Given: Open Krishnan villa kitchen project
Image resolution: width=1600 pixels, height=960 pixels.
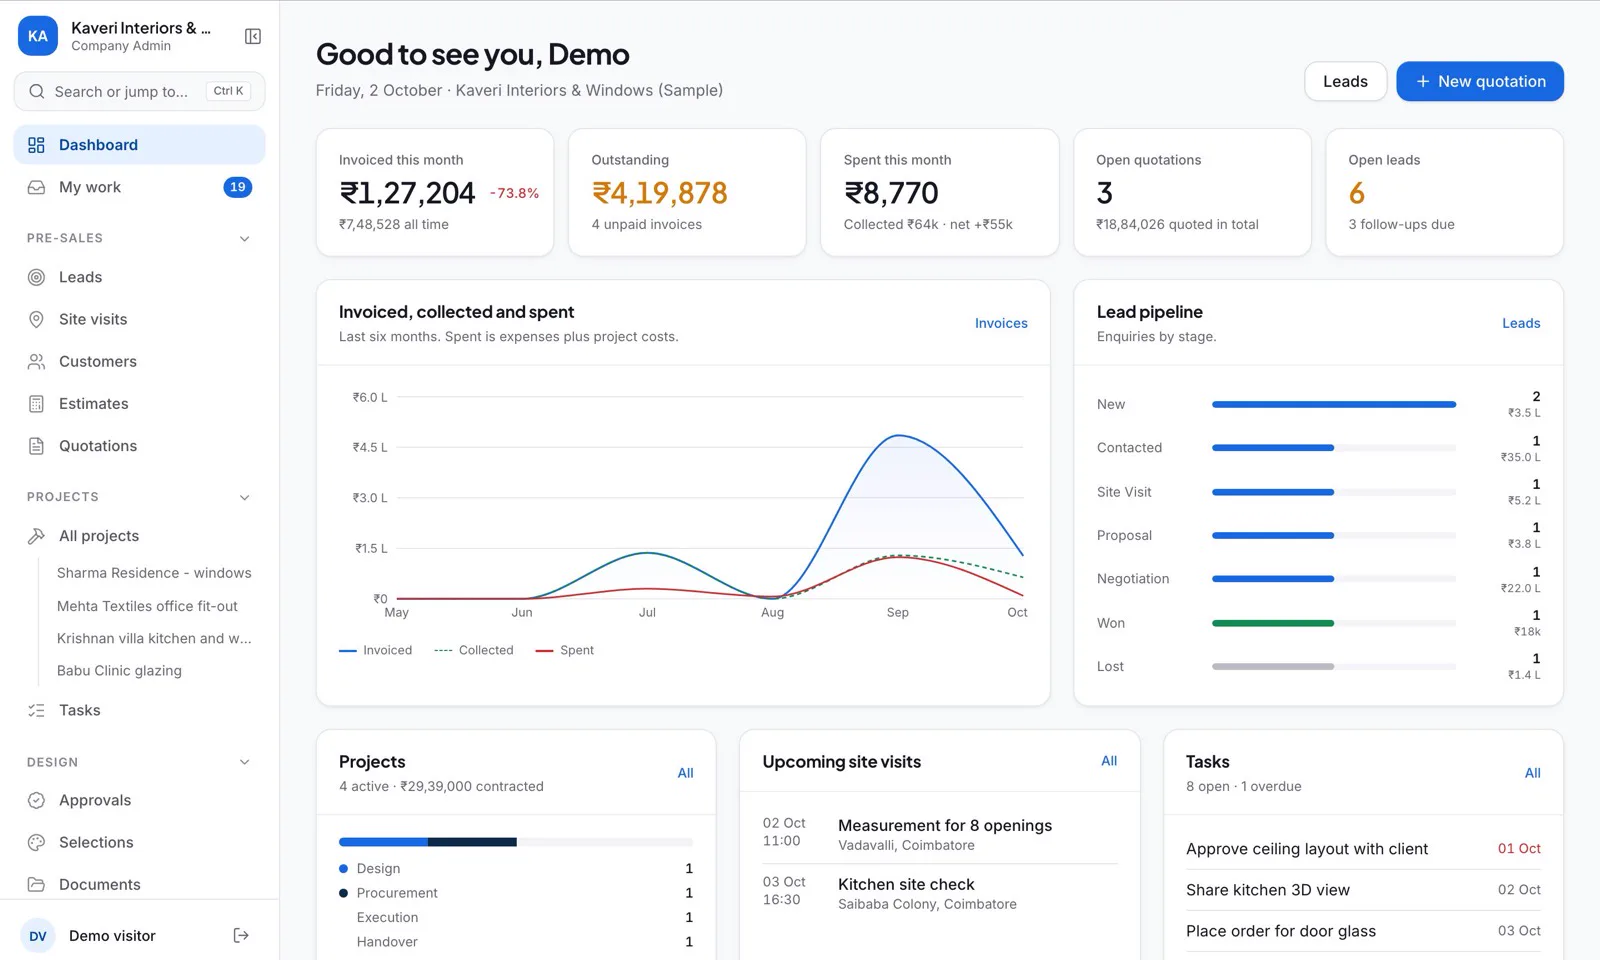Looking at the screenshot, I should click(x=154, y=638).
